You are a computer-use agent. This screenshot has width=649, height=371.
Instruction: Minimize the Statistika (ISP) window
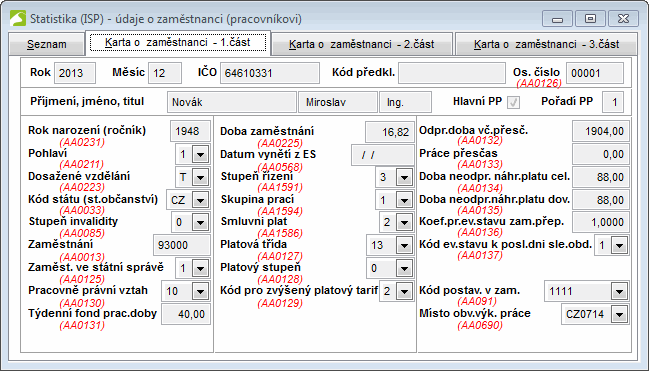coord(558,19)
